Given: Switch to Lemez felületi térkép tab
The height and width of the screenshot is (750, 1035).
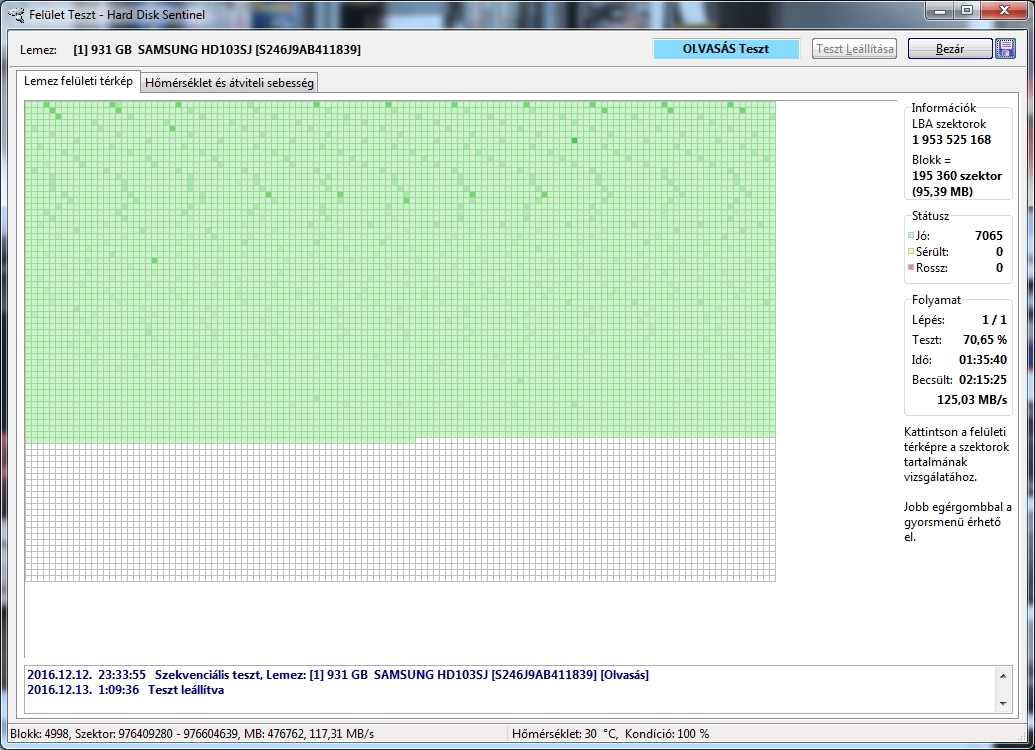Looking at the screenshot, I should tap(79, 81).
